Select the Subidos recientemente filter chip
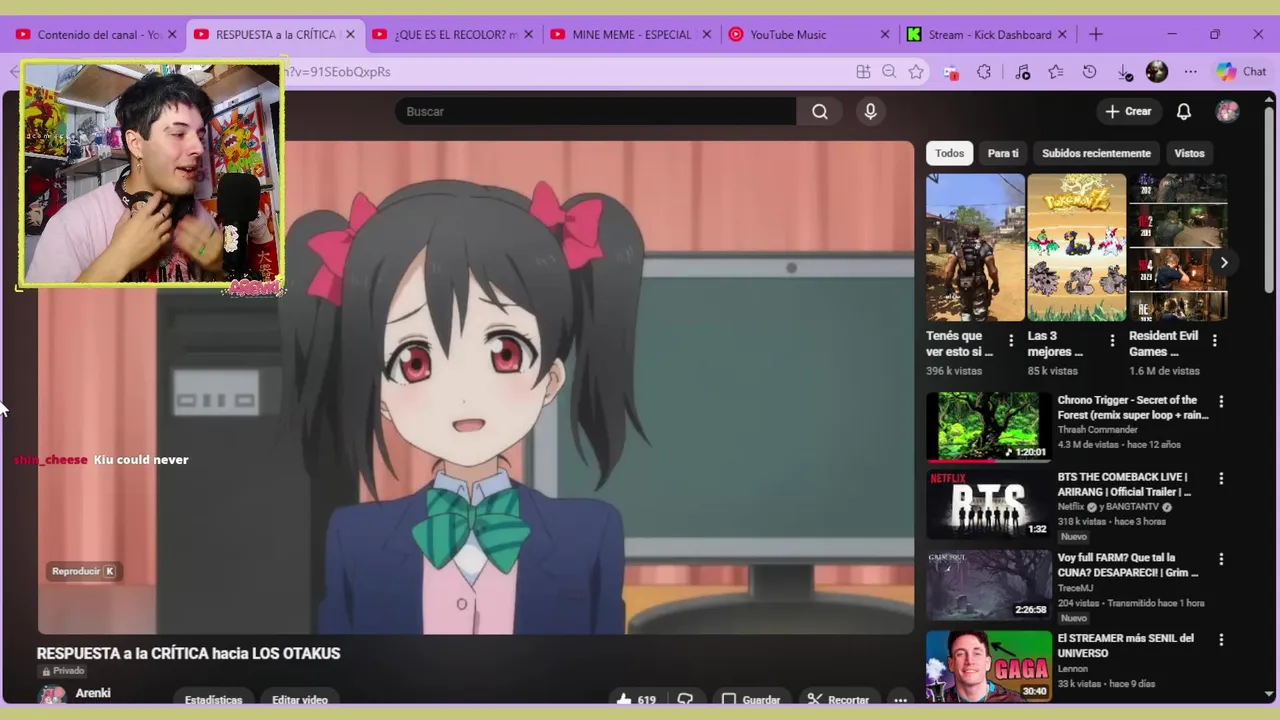1280x720 pixels. 1096,153
